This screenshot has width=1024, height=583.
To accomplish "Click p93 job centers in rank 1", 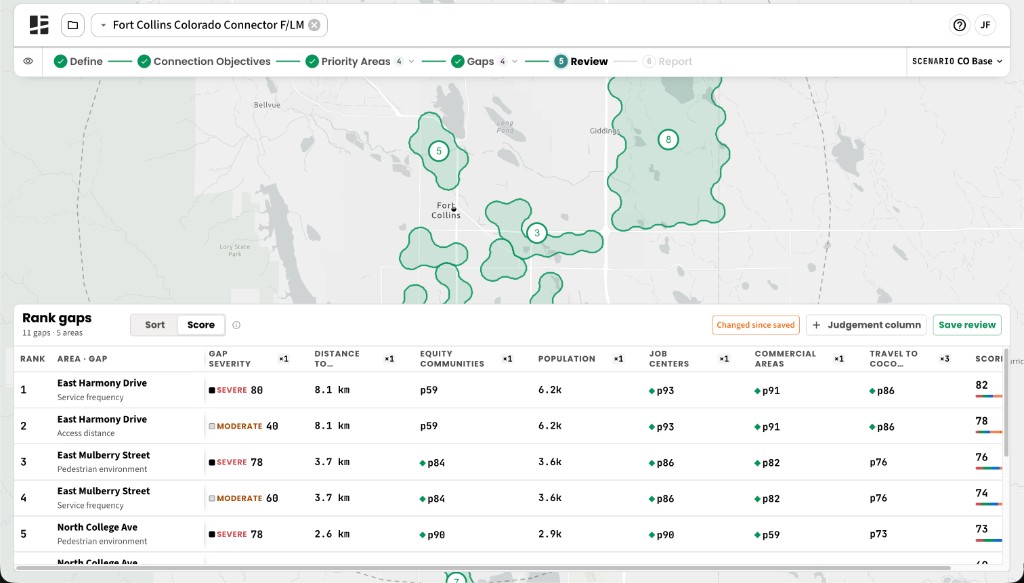I will pos(662,391).
